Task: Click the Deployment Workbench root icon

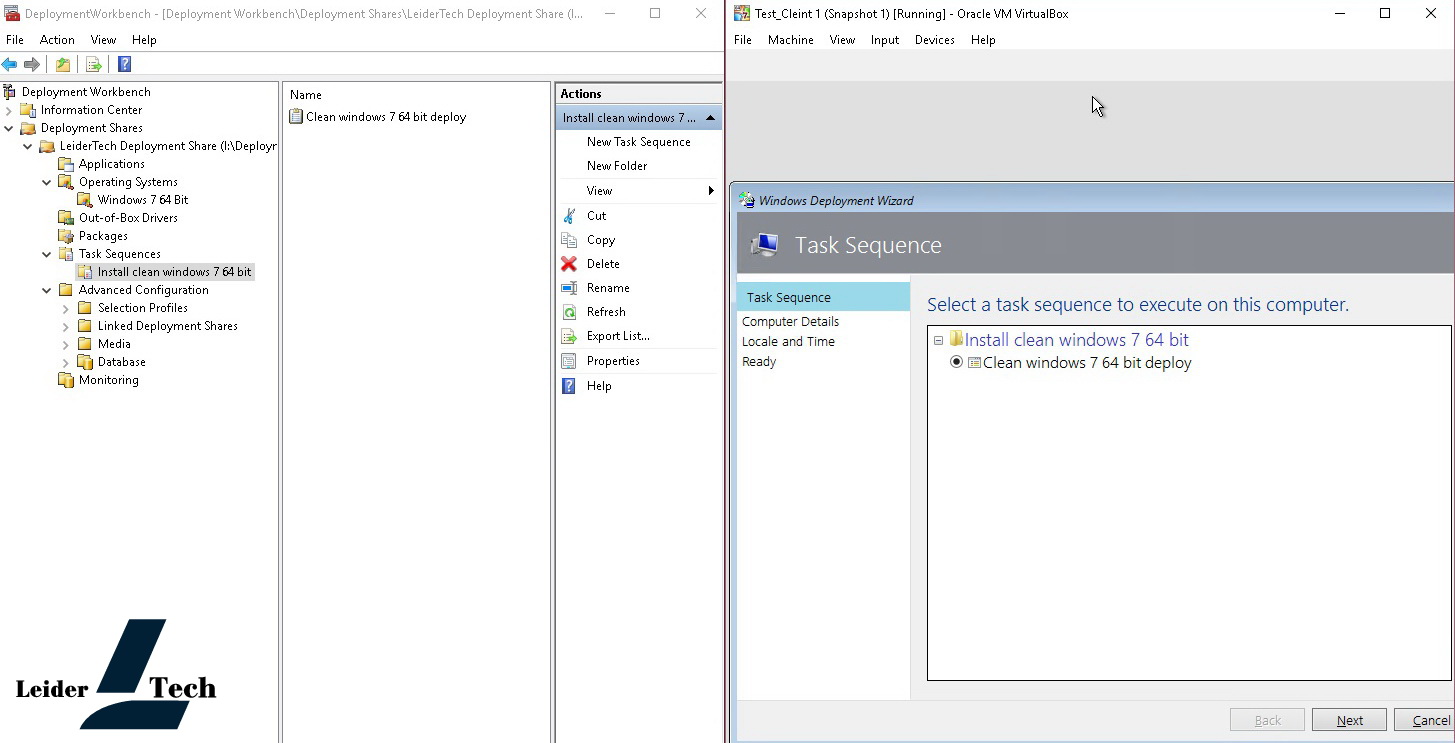Action: coord(10,92)
